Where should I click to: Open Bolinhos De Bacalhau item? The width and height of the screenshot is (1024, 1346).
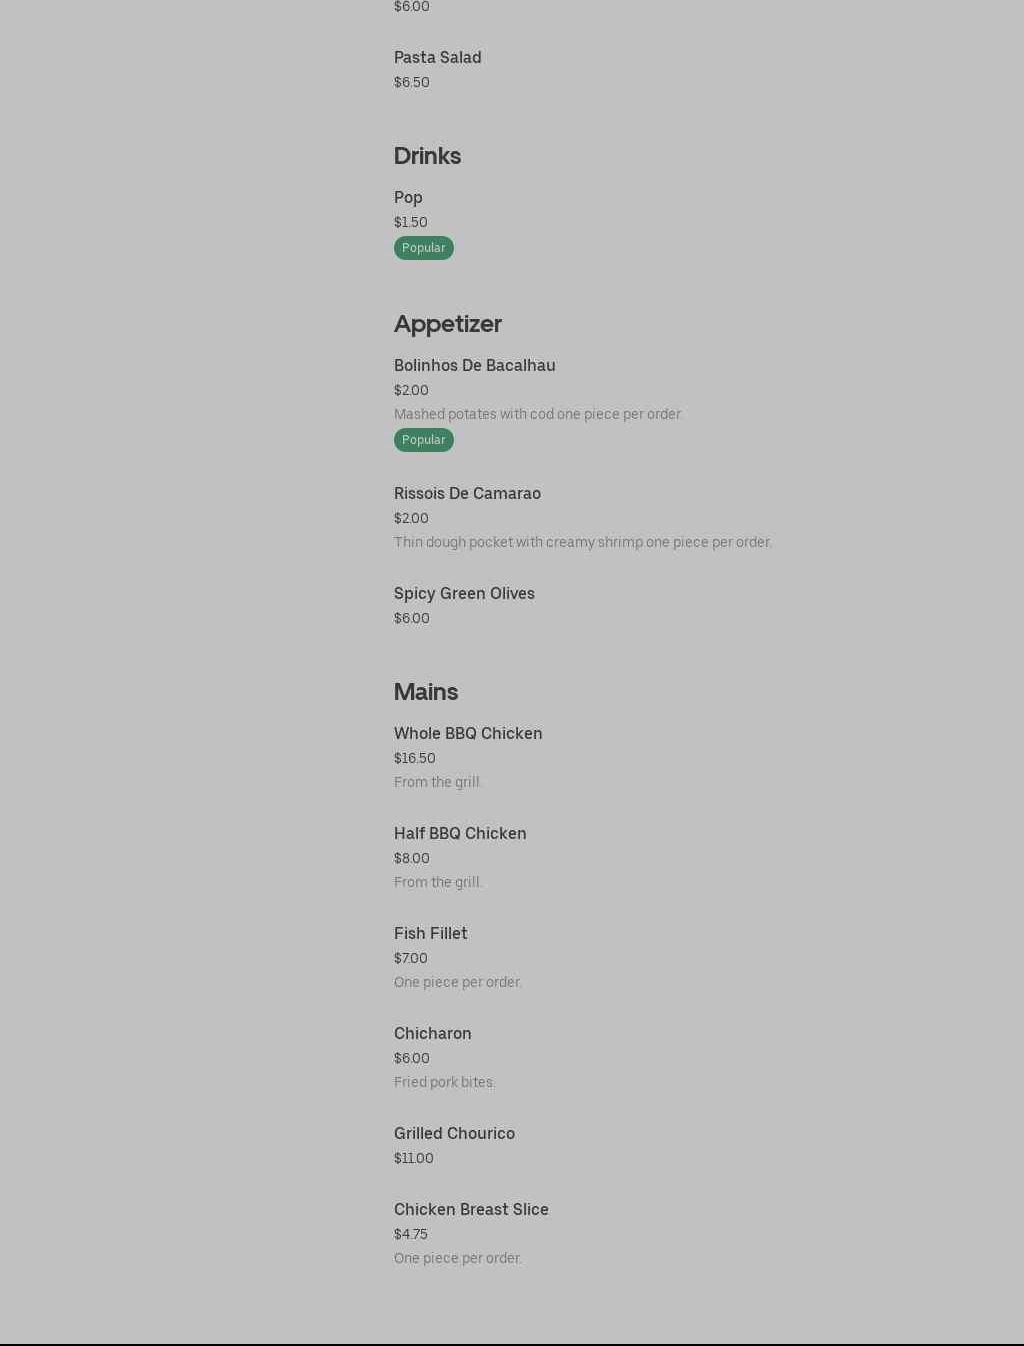[475, 366]
